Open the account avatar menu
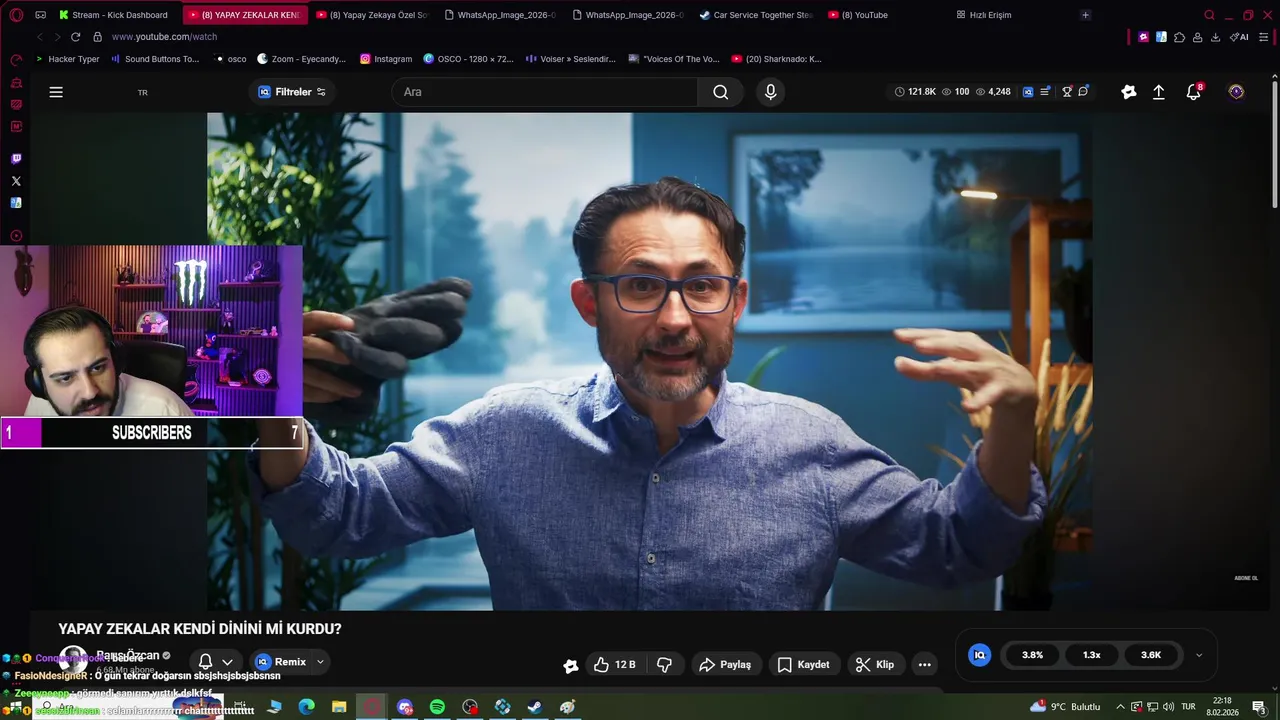This screenshot has width=1280, height=720. coord(1236,92)
